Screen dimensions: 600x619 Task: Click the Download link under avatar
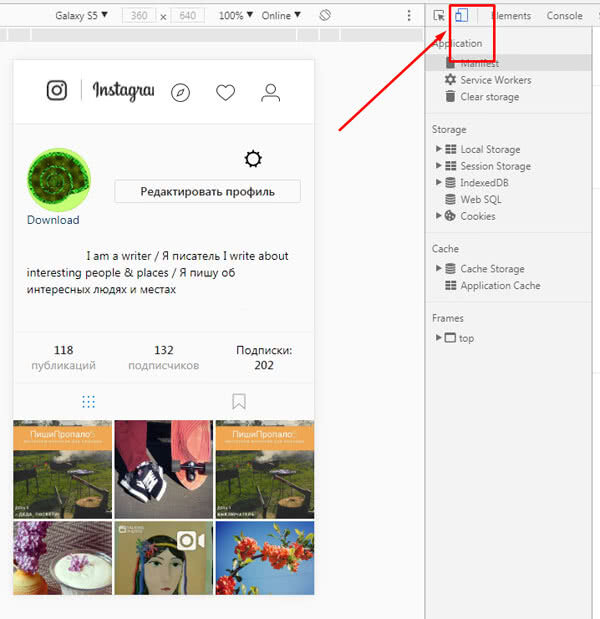(x=53, y=220)
